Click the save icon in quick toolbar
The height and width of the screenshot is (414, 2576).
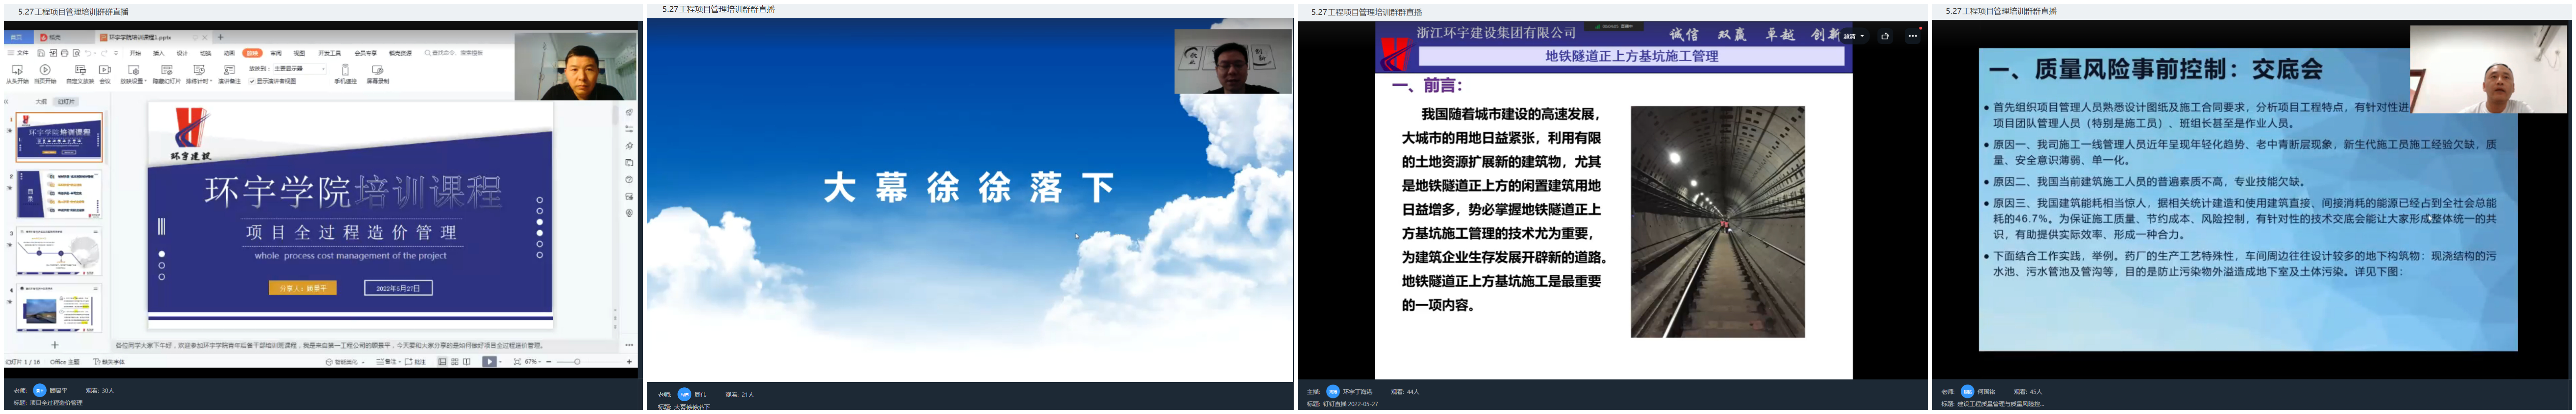pos(41,53)
